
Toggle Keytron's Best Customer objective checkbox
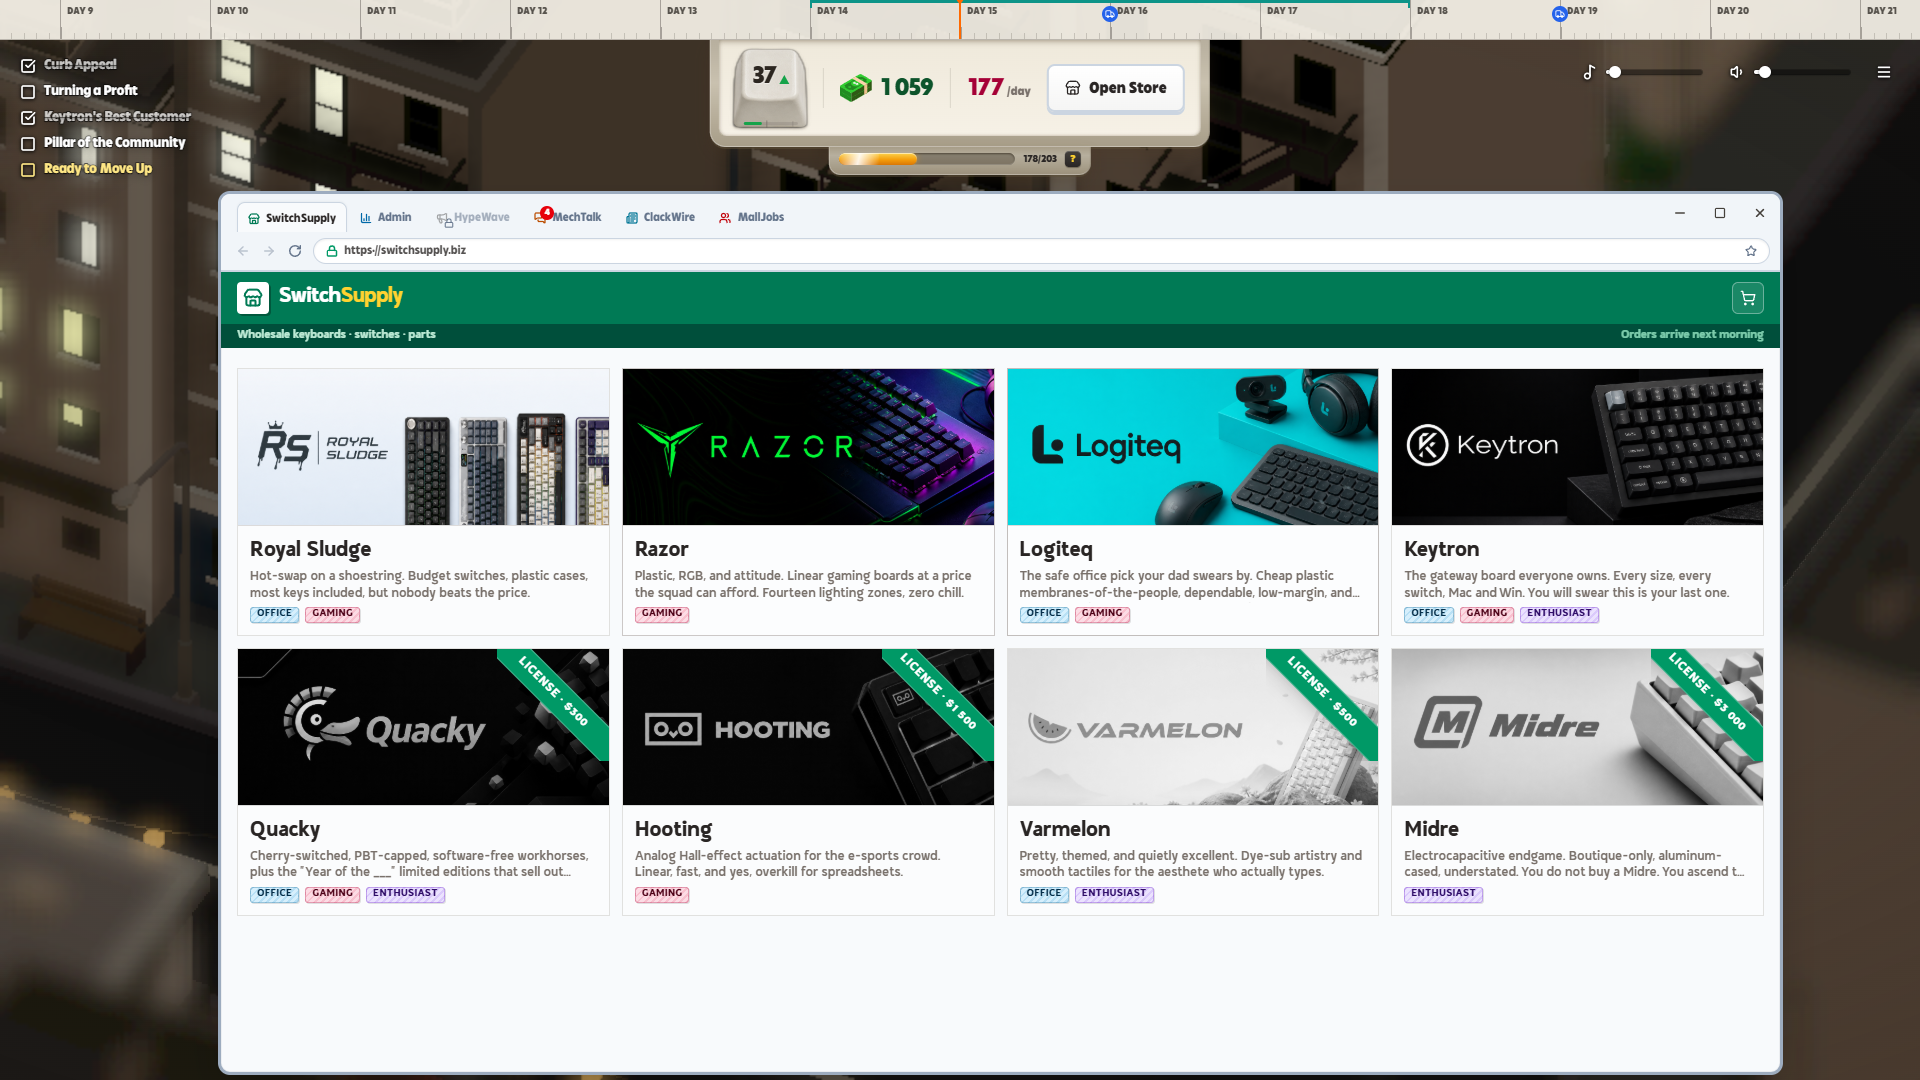click(28, 117)
